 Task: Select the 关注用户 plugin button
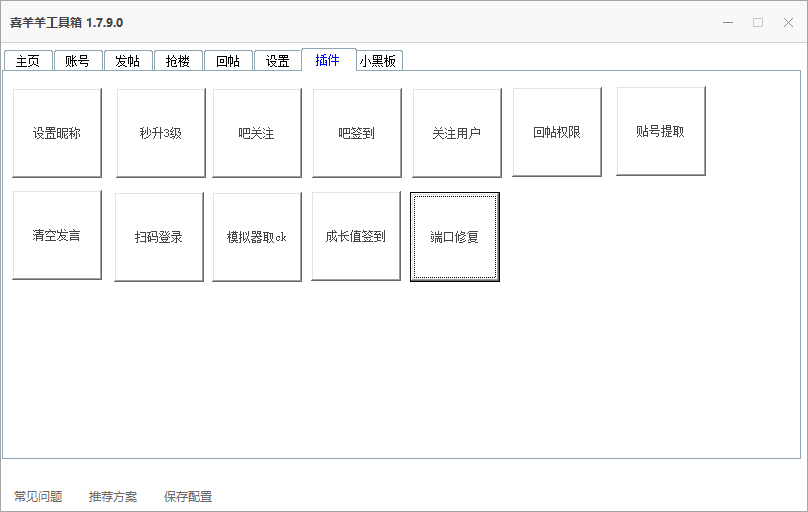click(x=457, y=133)
